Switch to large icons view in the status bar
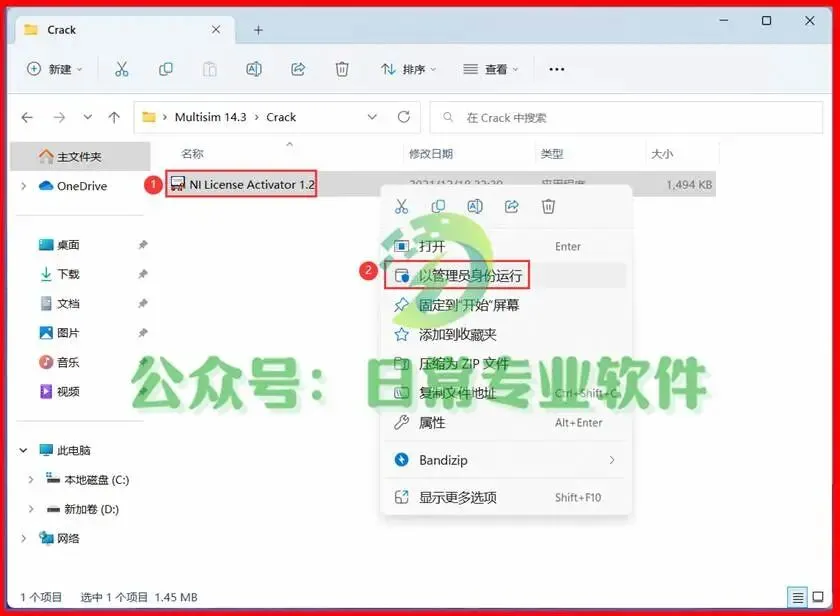840x616 pixels. pyautogui.click(x=818, y=597)
